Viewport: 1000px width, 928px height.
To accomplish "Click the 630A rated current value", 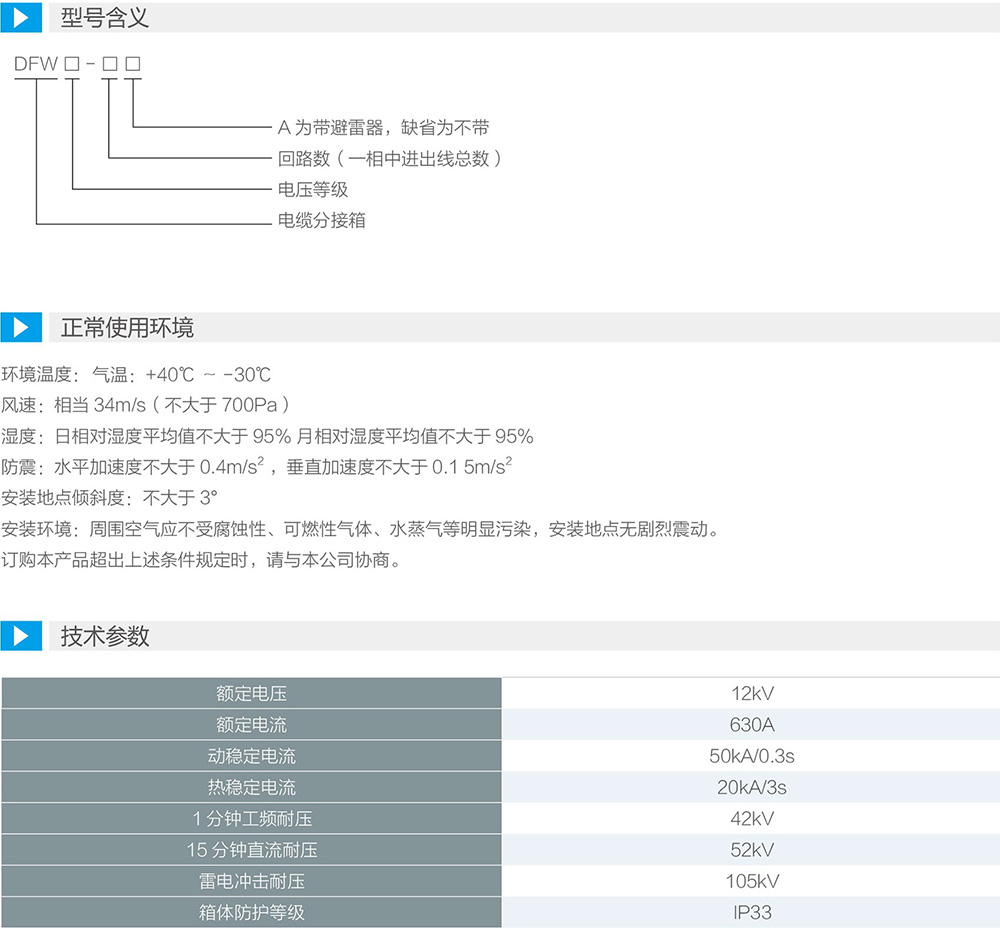I will [751, 725].
